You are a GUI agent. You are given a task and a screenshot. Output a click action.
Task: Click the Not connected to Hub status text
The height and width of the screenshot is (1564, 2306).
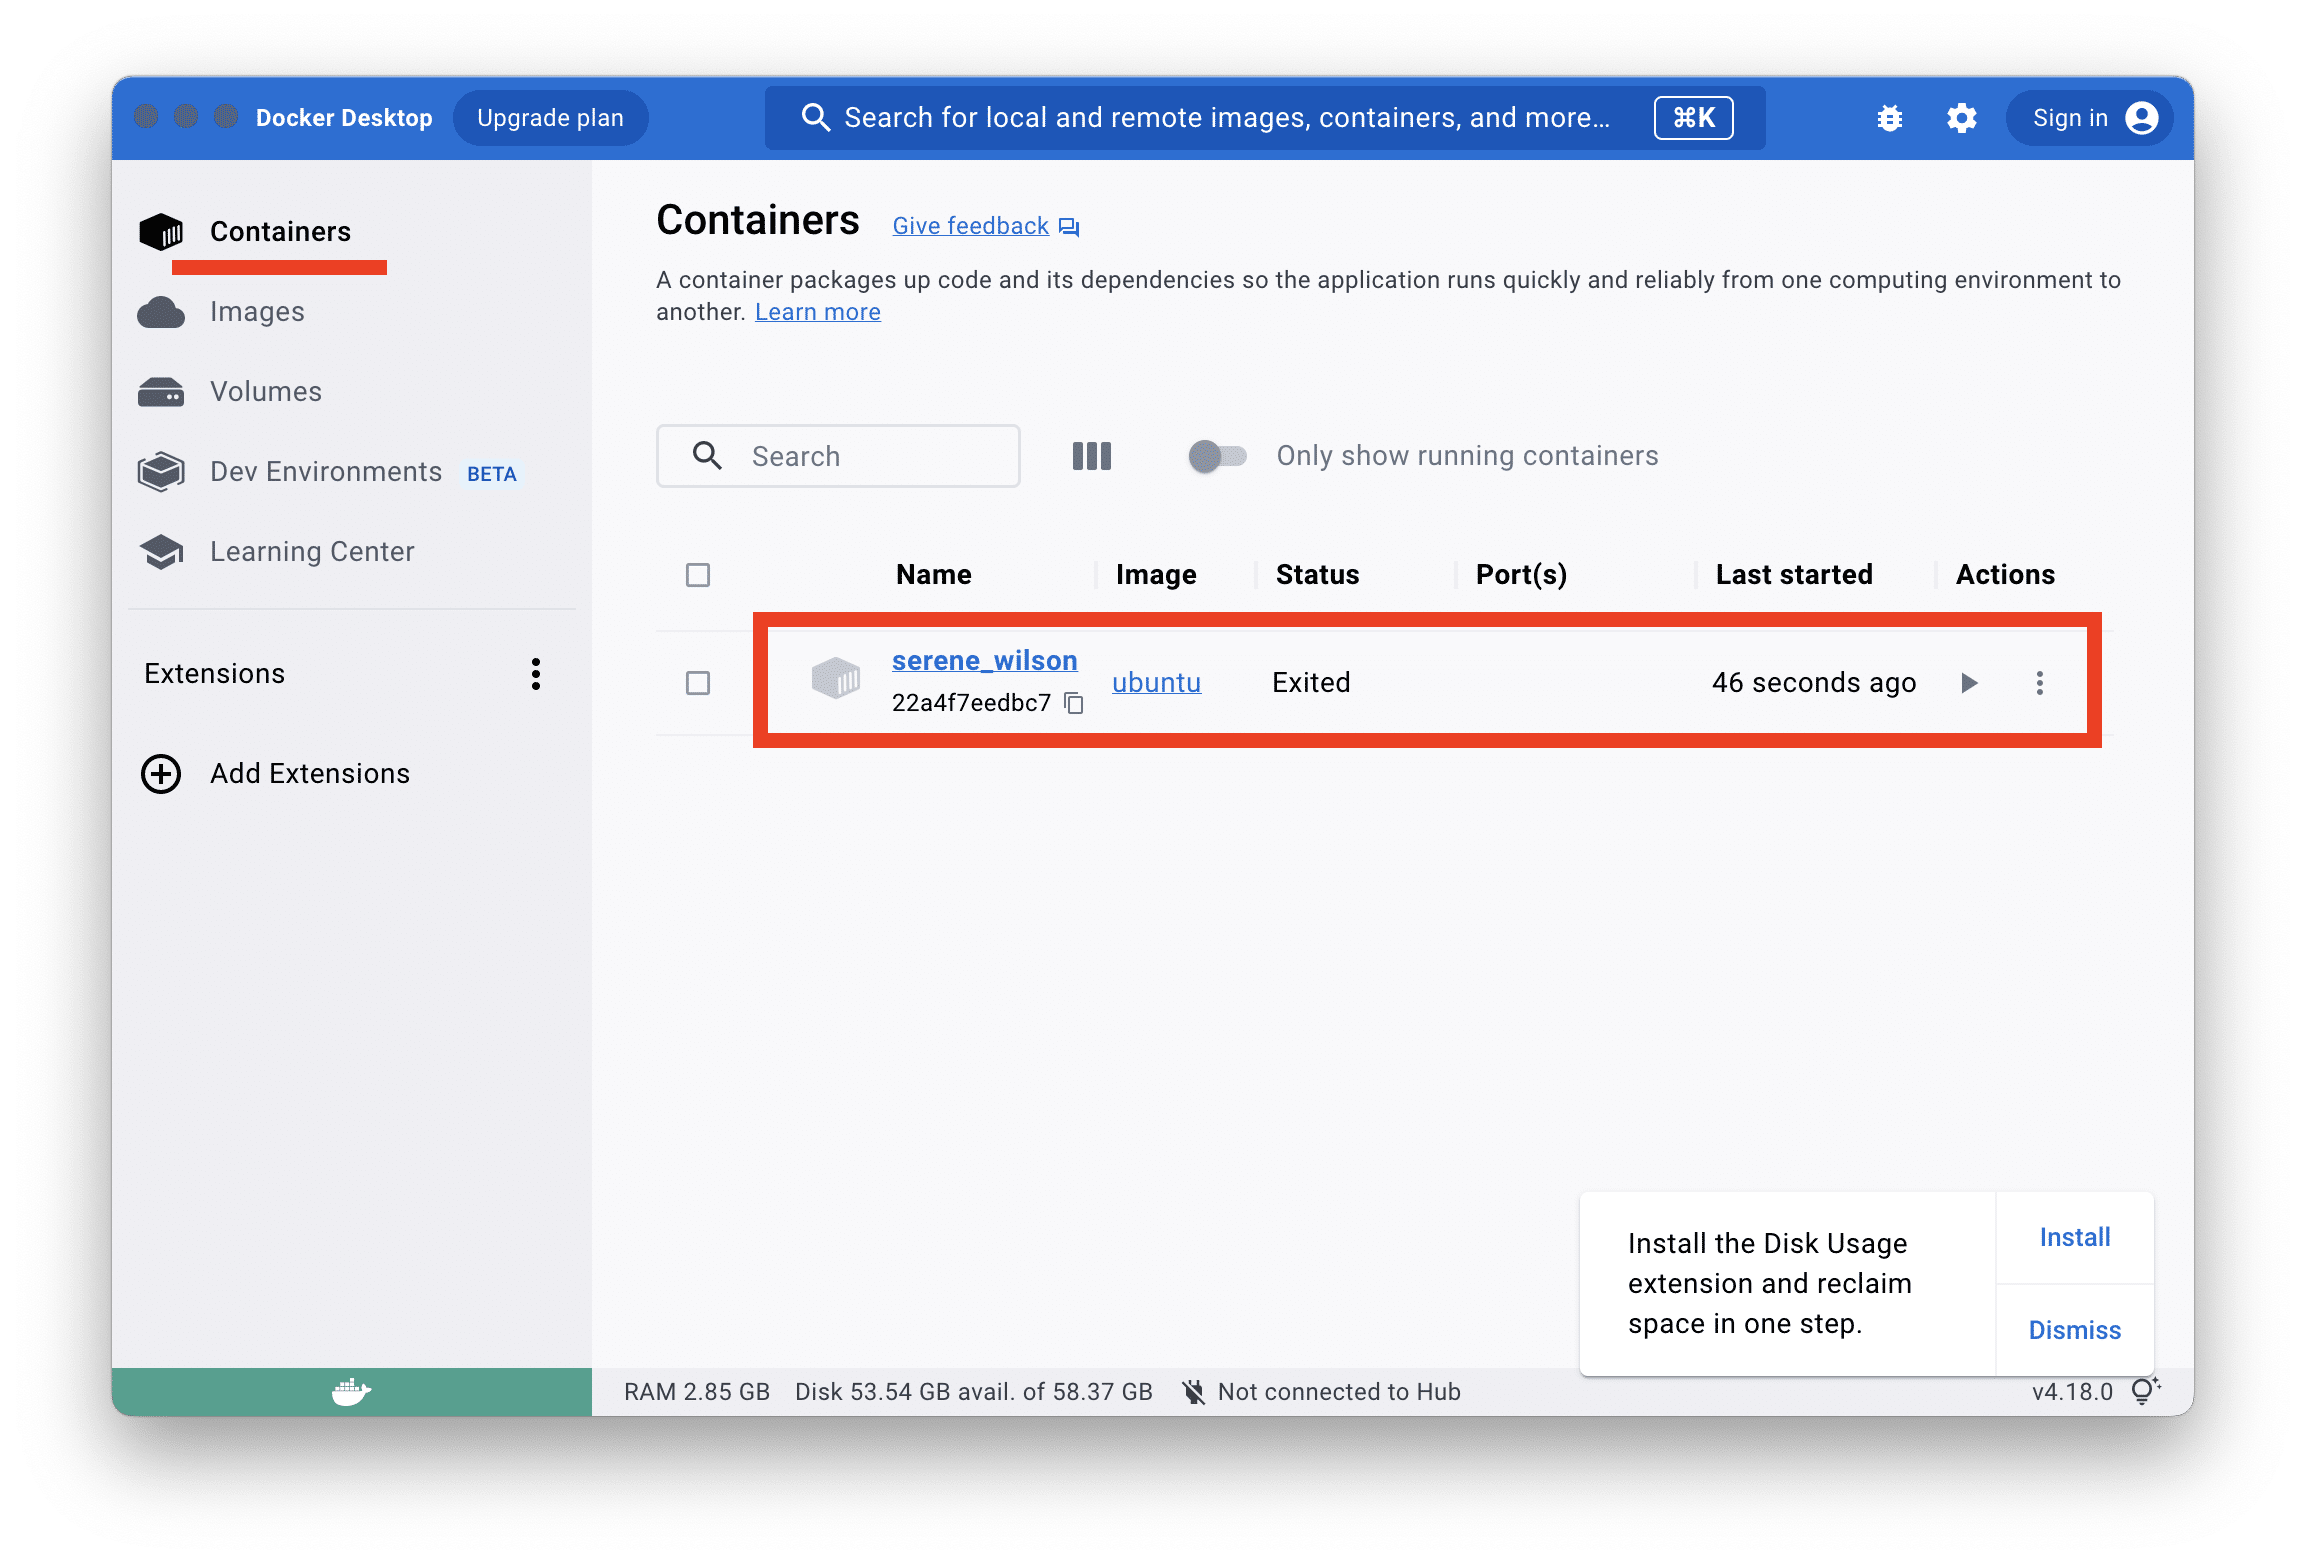point(1339,1392)
